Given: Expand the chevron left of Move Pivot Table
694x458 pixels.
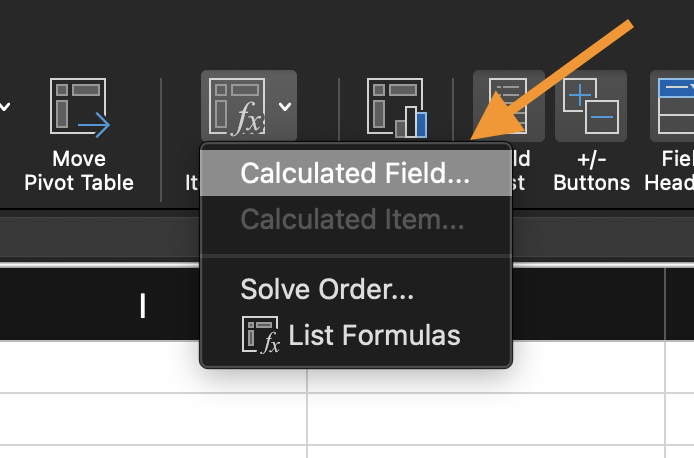Looking at the screenshot, I should [x=8, y=106].
